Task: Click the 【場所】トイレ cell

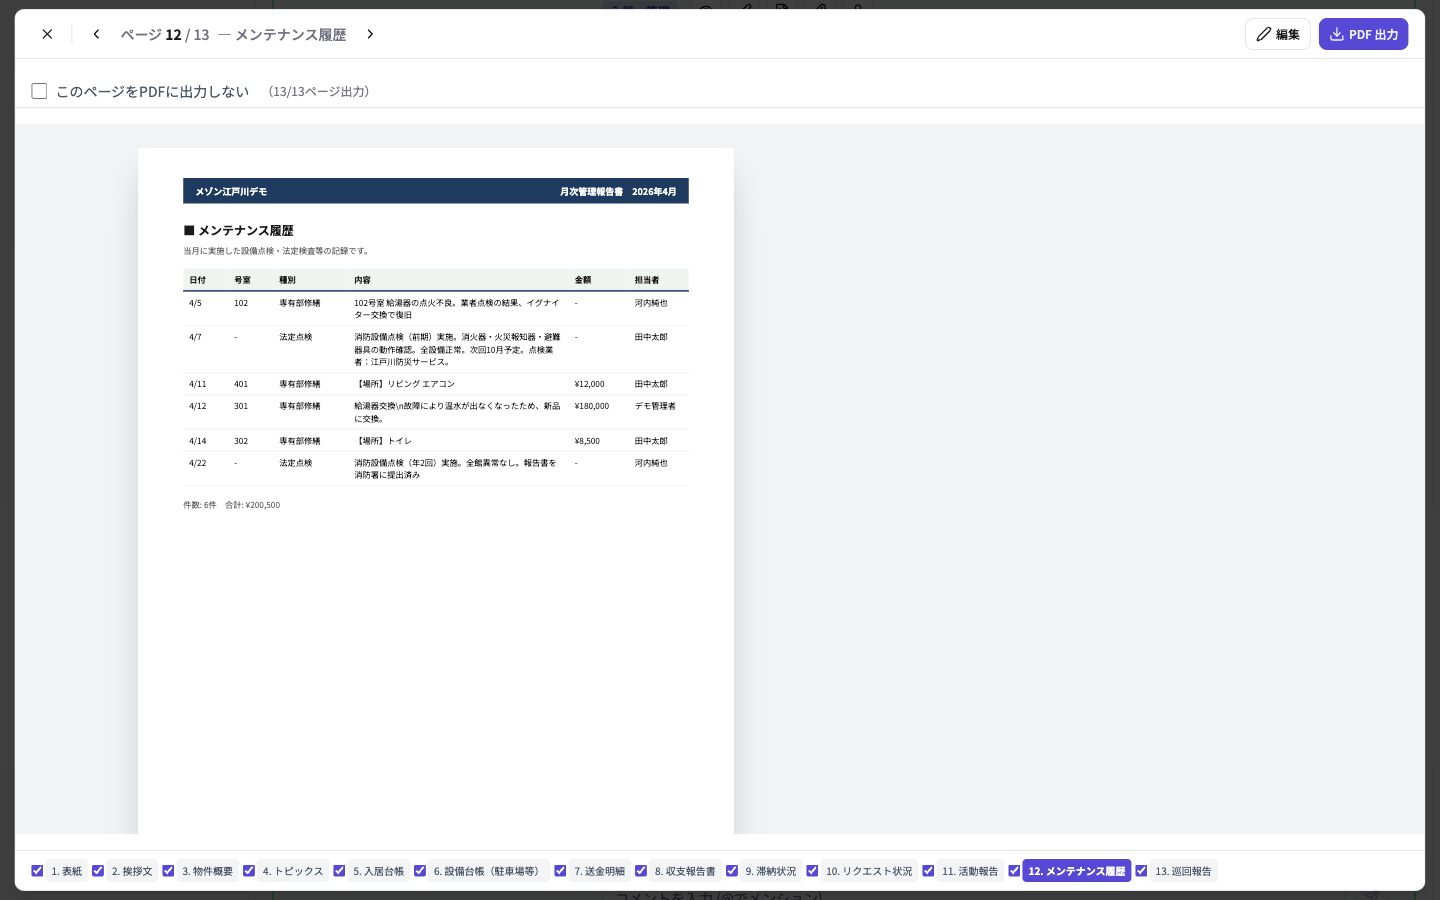Action: pyautogui.click(x=383, y=441)
